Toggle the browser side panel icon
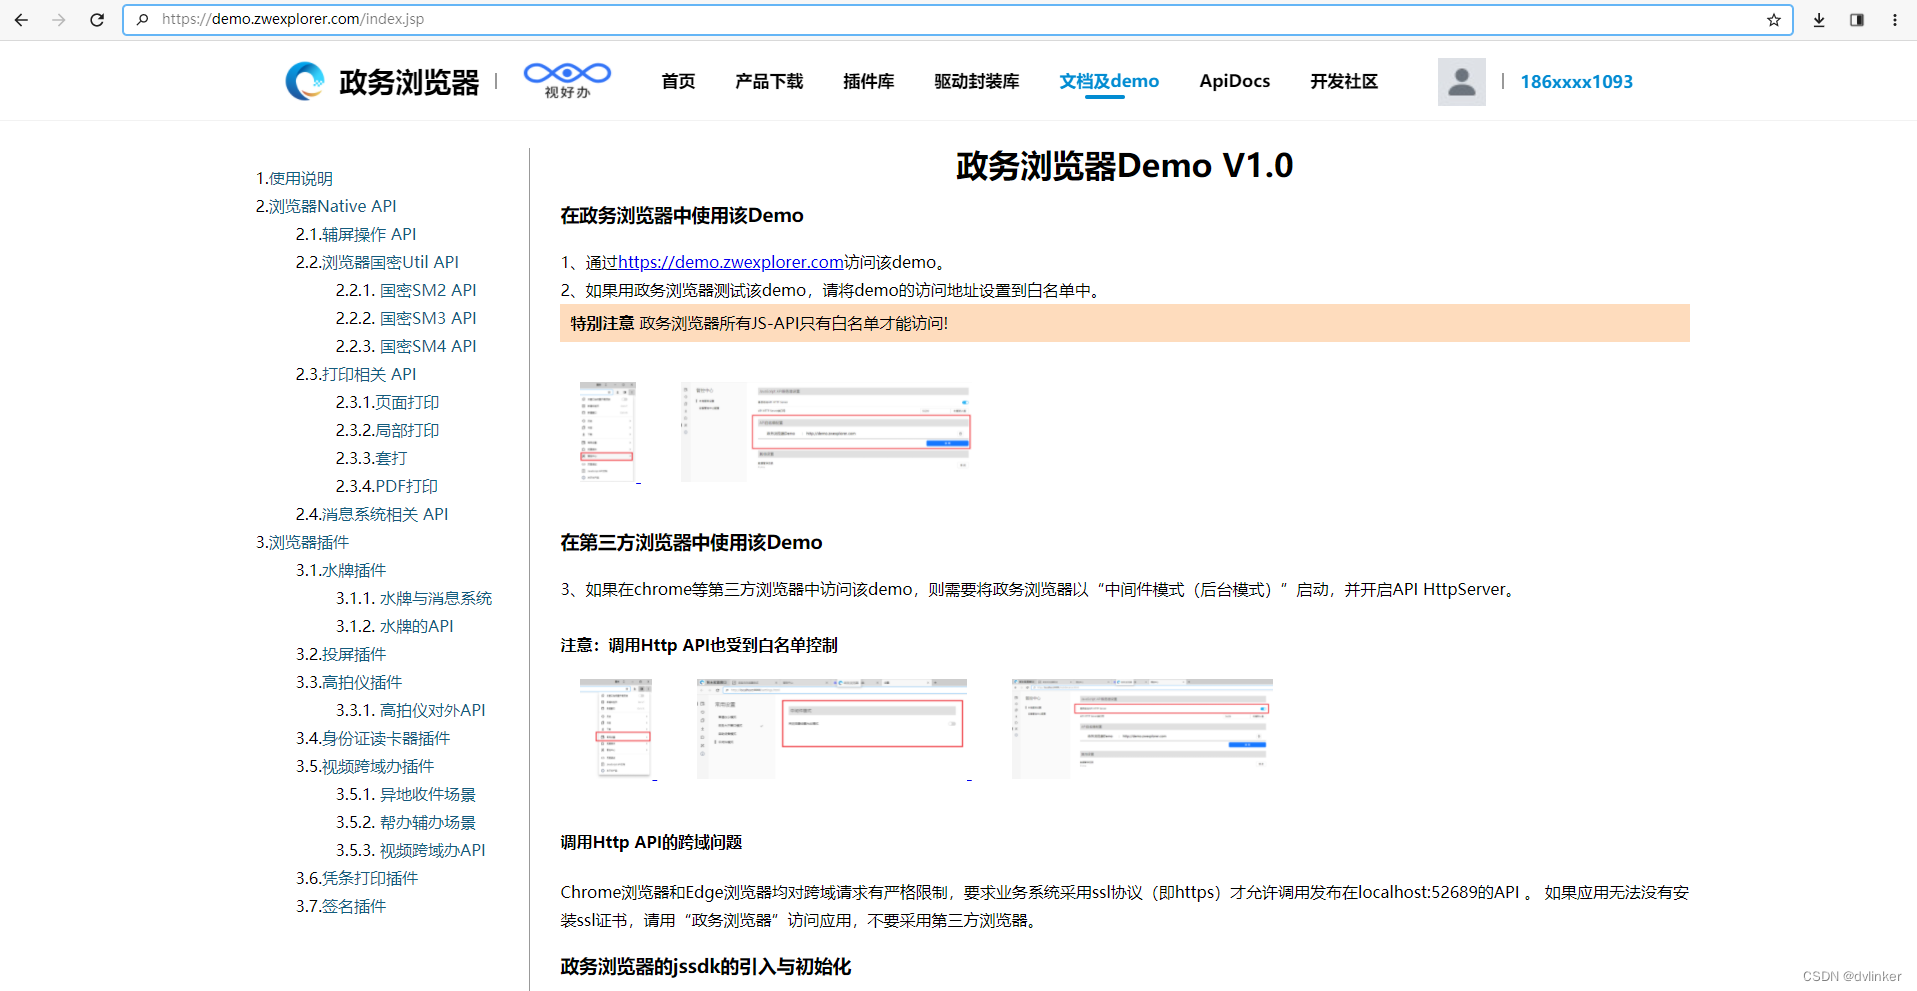This screenshot has height=991, width=1917. point(1857,19)
